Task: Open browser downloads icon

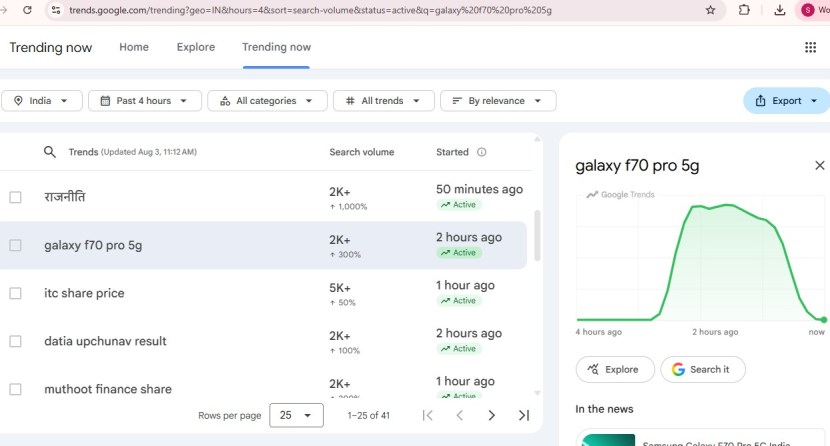Action: coord(779,10)
